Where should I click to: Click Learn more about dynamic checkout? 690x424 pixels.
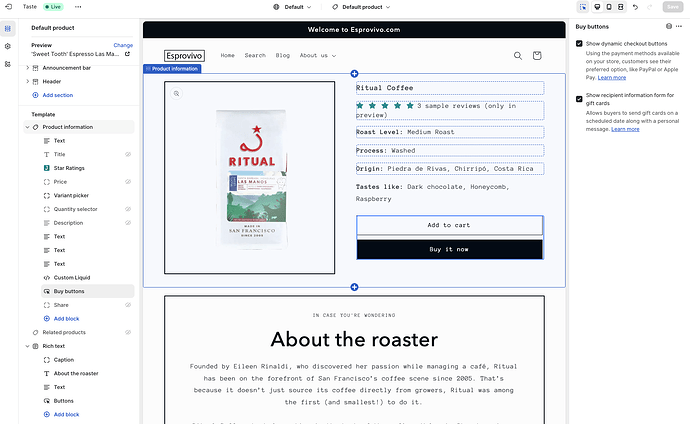[x=612, y=77]
